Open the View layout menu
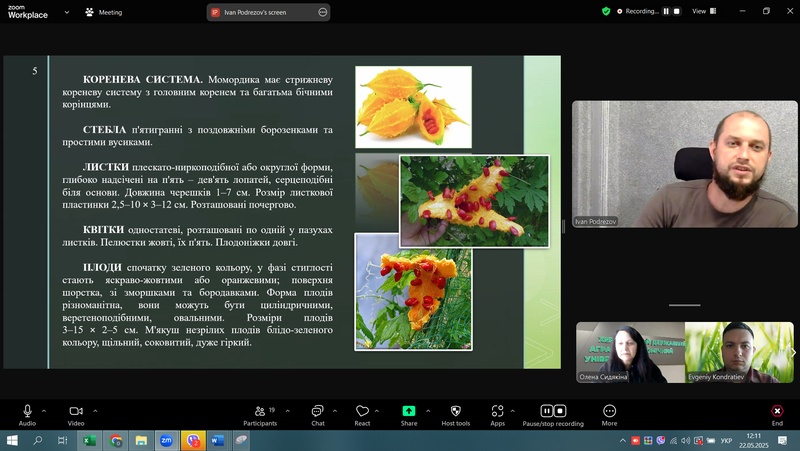The width and height of the screenshot is (800, 451). pos(704,11)
